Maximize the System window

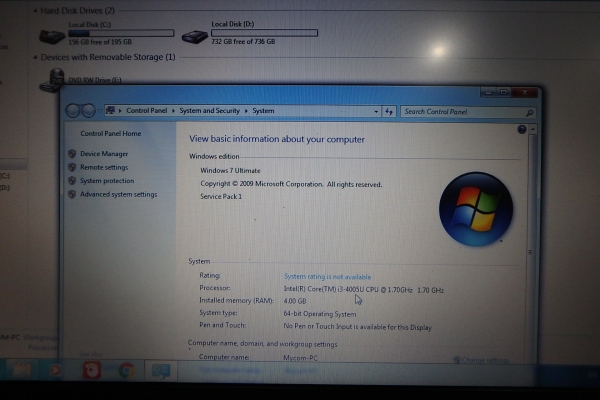pos(504,92)
